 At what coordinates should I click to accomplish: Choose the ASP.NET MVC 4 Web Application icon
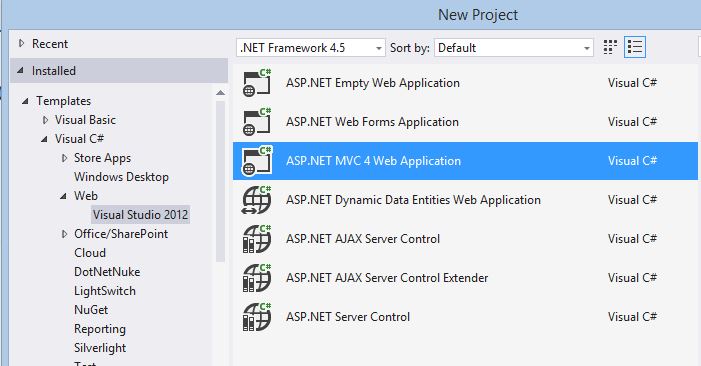[257, 161]
